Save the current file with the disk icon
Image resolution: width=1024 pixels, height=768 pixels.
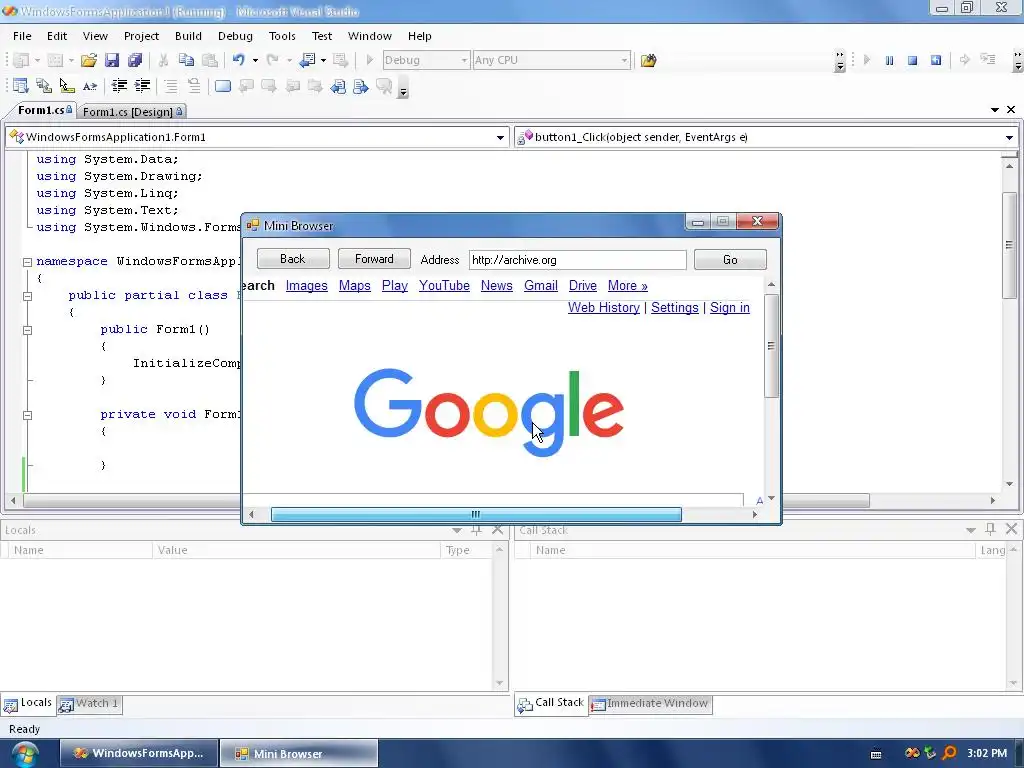[112, 60]
